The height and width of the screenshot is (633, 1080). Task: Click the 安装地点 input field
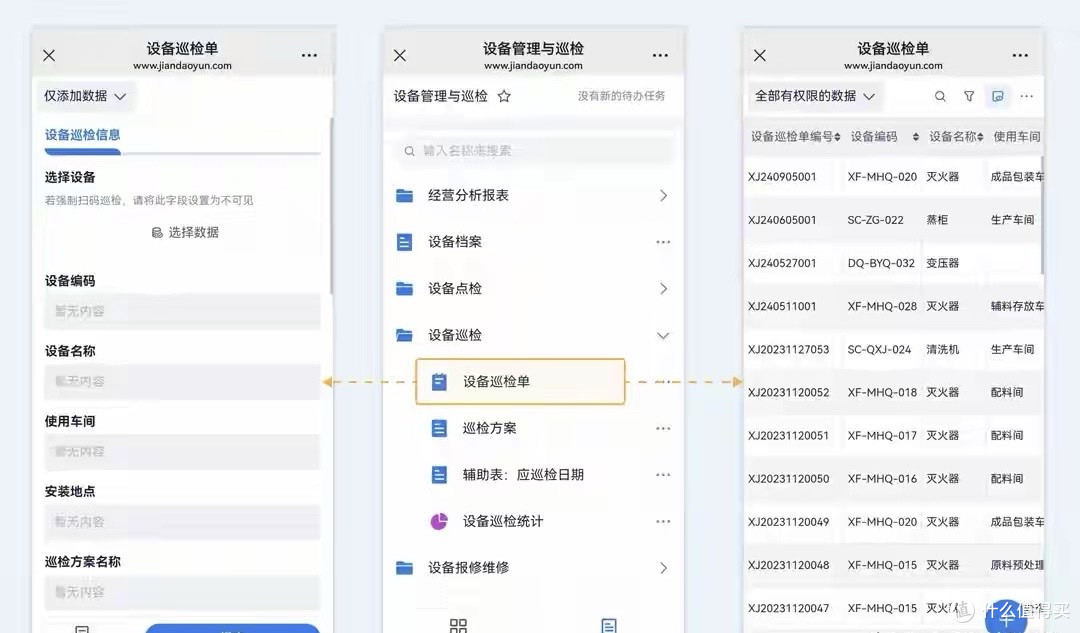pos(183,521)
